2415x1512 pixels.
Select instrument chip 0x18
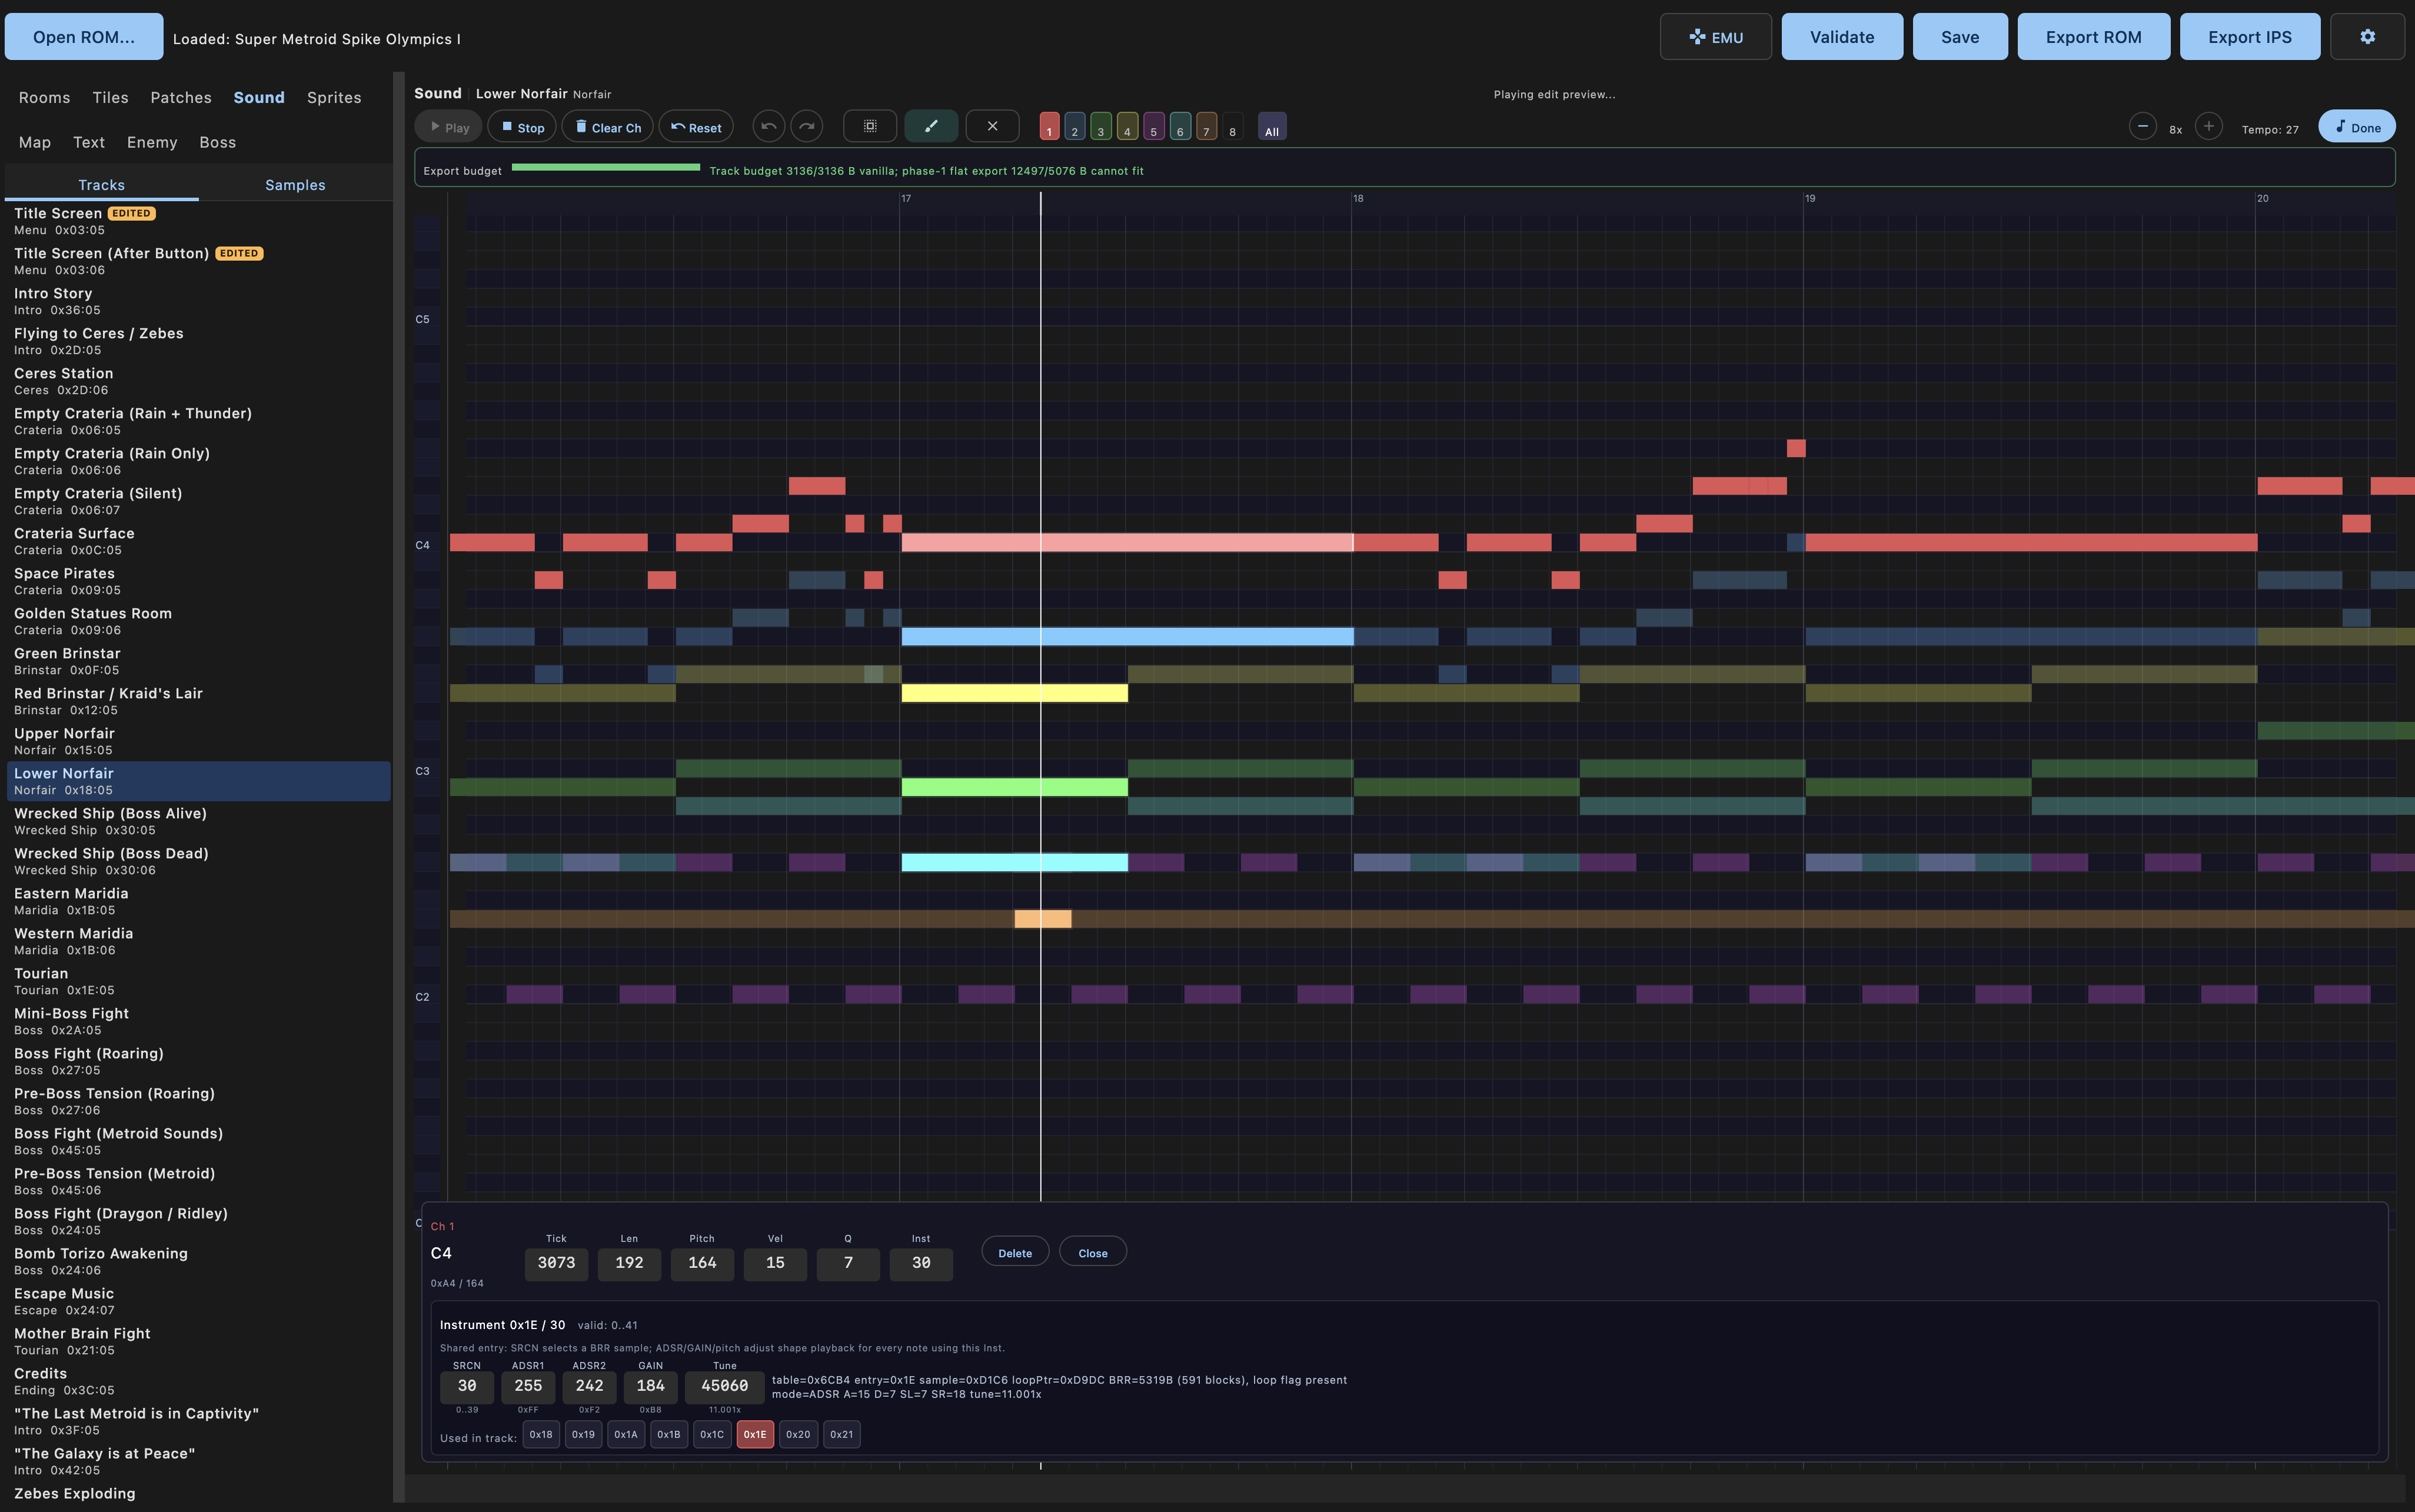(541, 1434)
